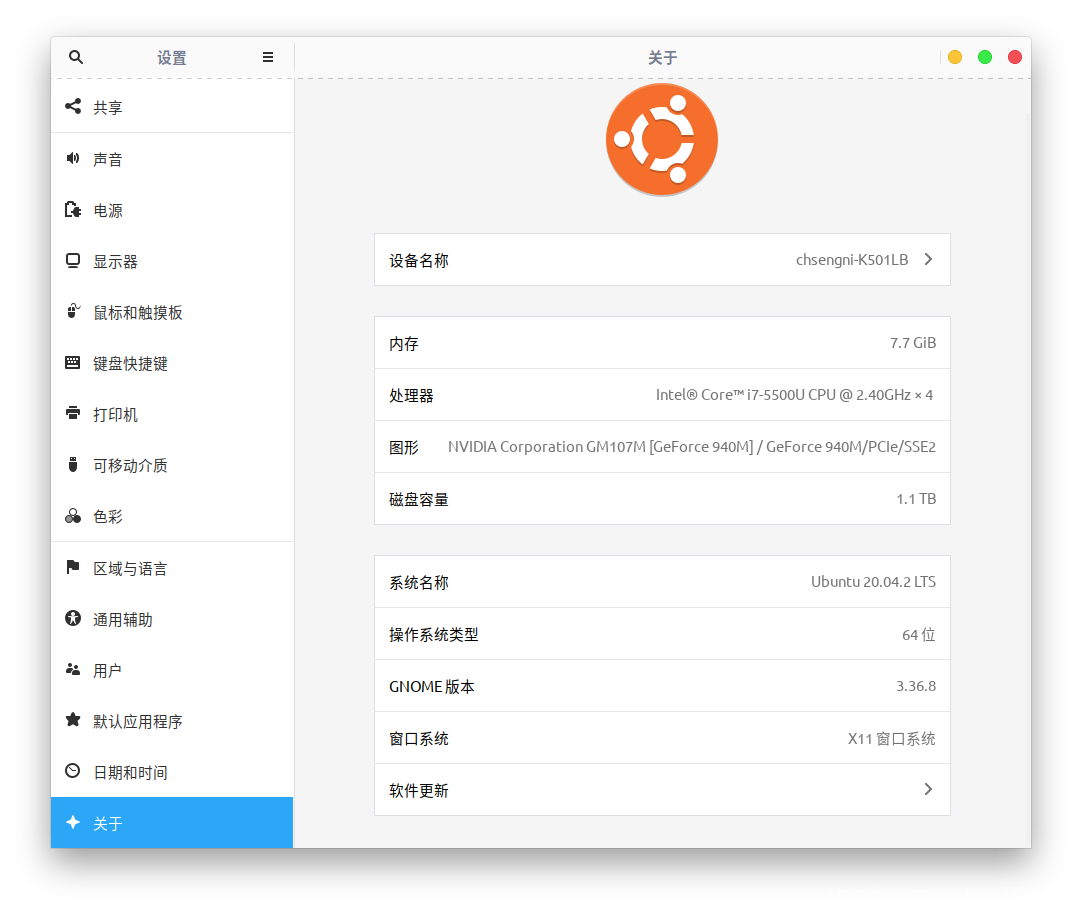Open the hamburger menu in Settings header
Screen dimensions: 1082x913
pyautogui.click(x=268, y=57)
